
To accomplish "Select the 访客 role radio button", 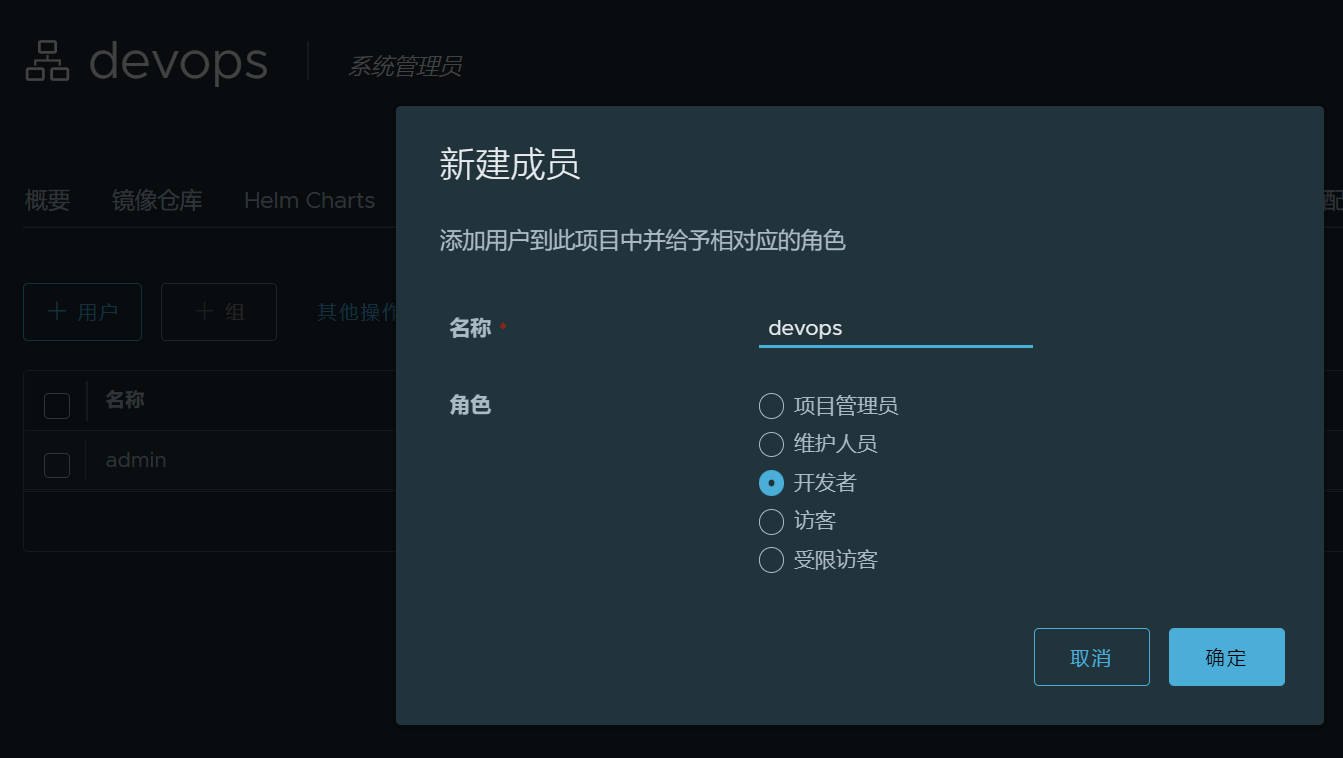I will tap(771, 522).
